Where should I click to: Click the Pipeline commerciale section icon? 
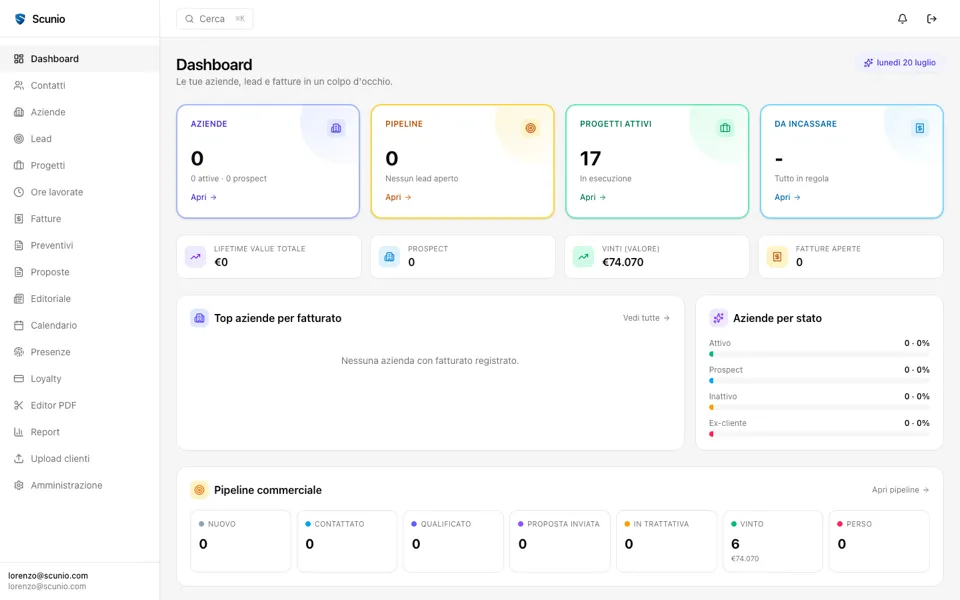(199, 490)
